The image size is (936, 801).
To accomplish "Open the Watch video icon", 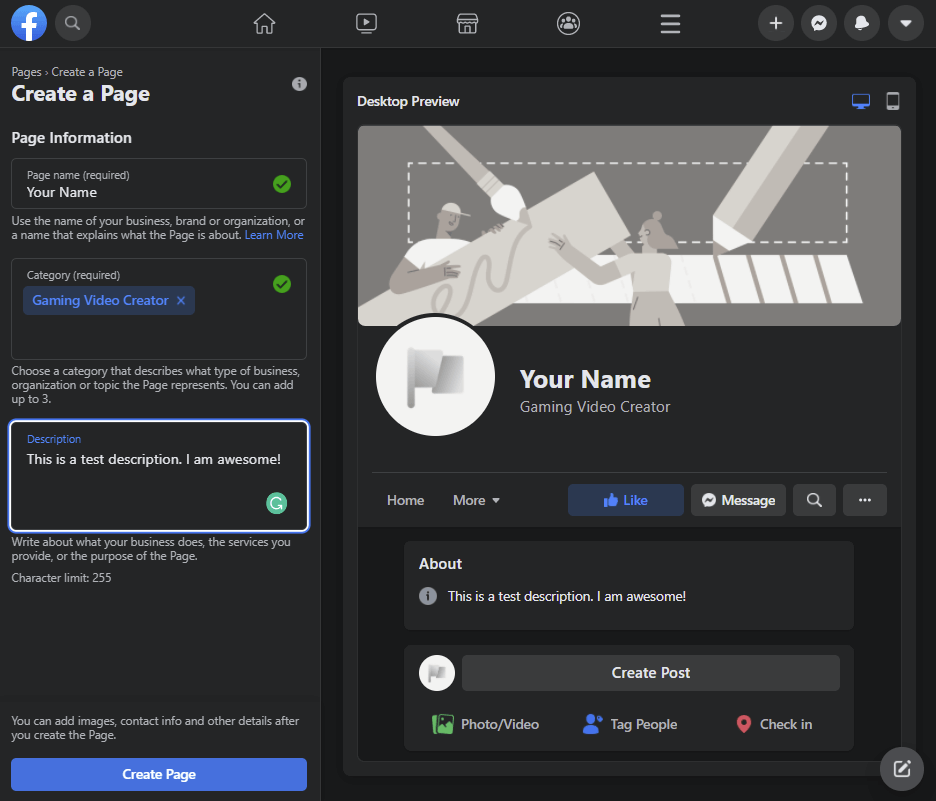I will (366, 23).
